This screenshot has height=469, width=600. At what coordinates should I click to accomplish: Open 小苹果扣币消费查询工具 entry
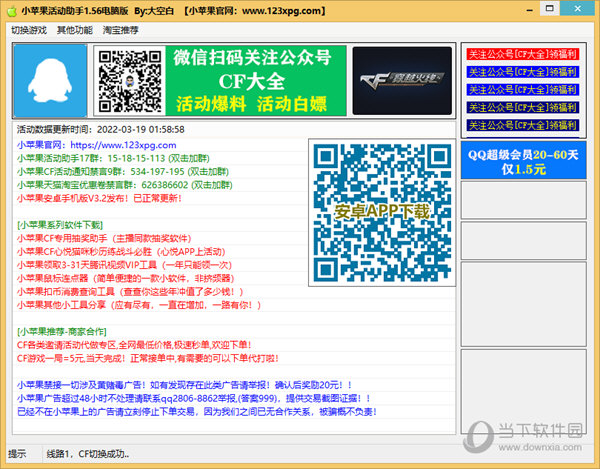click(x=130, y=292)
